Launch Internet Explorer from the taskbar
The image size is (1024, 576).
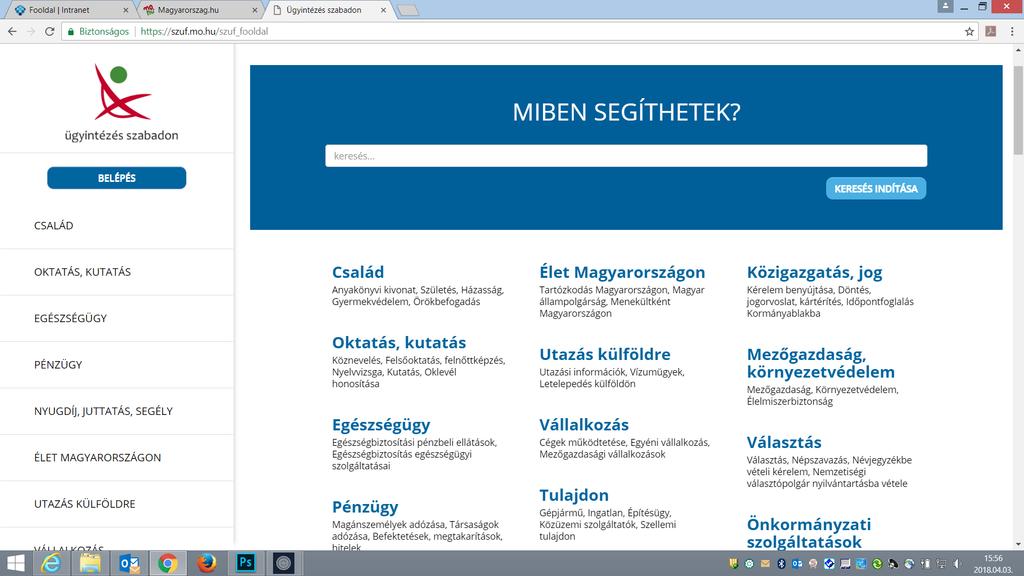(x=51, y=563)
